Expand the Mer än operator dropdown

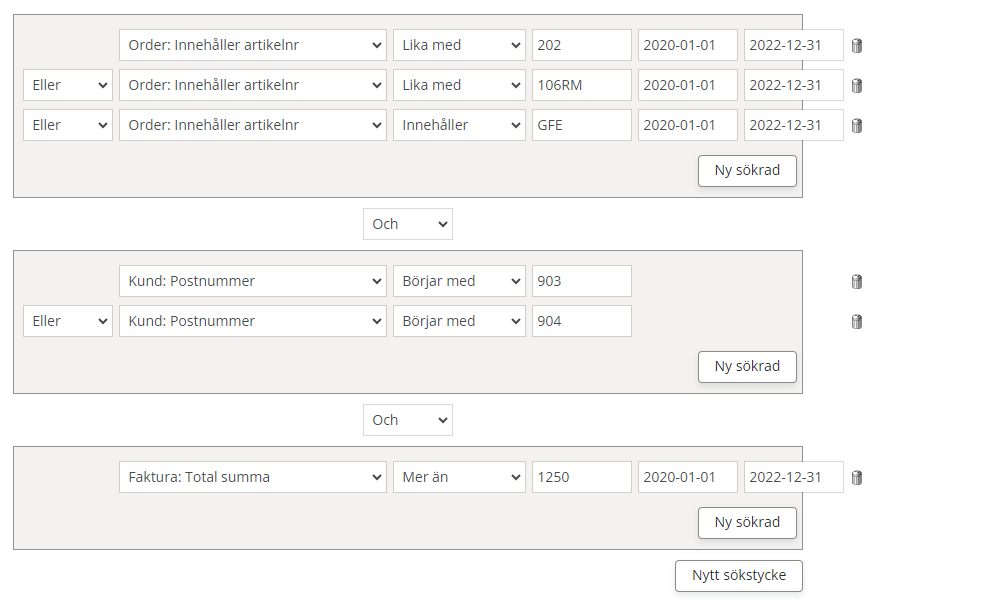[459, 477]
